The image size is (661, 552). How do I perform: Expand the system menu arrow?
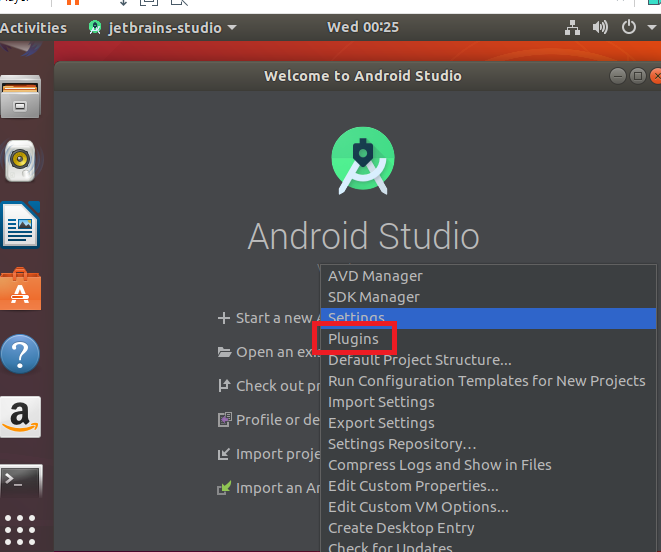point(652,28)
